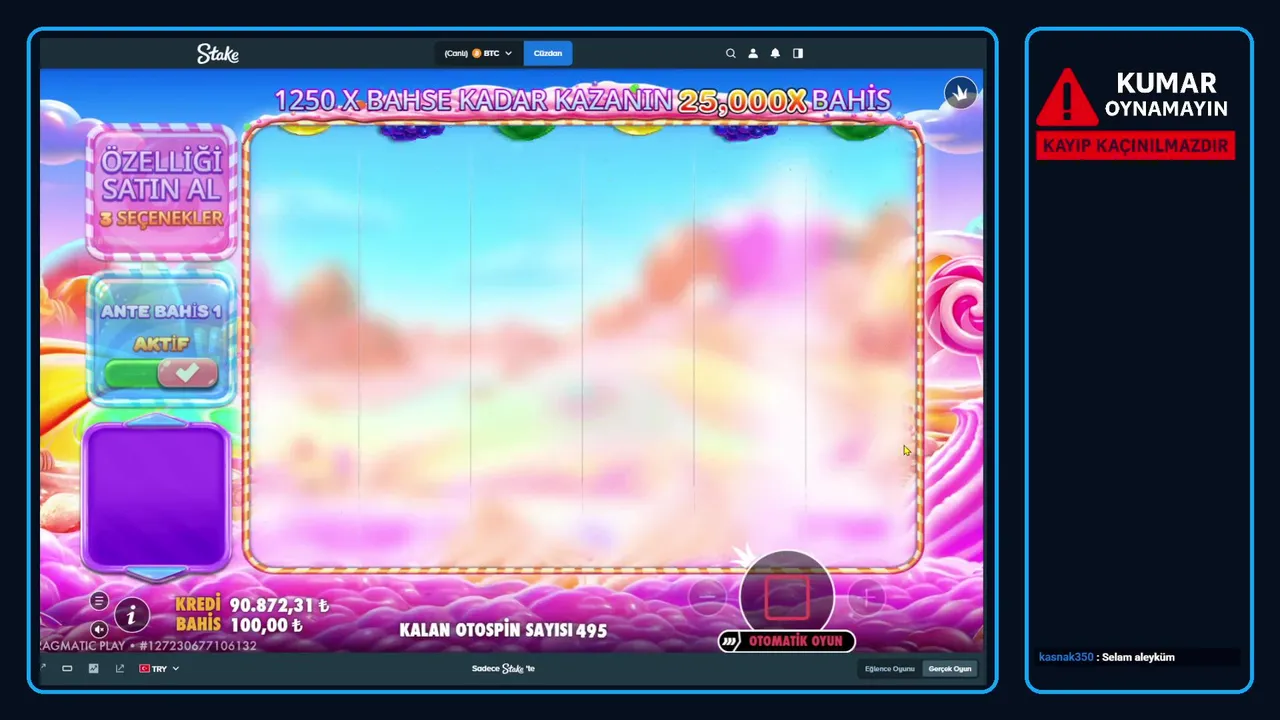
Task: Click the fullscreen arrow icon in footer
Action: (44, 668)
